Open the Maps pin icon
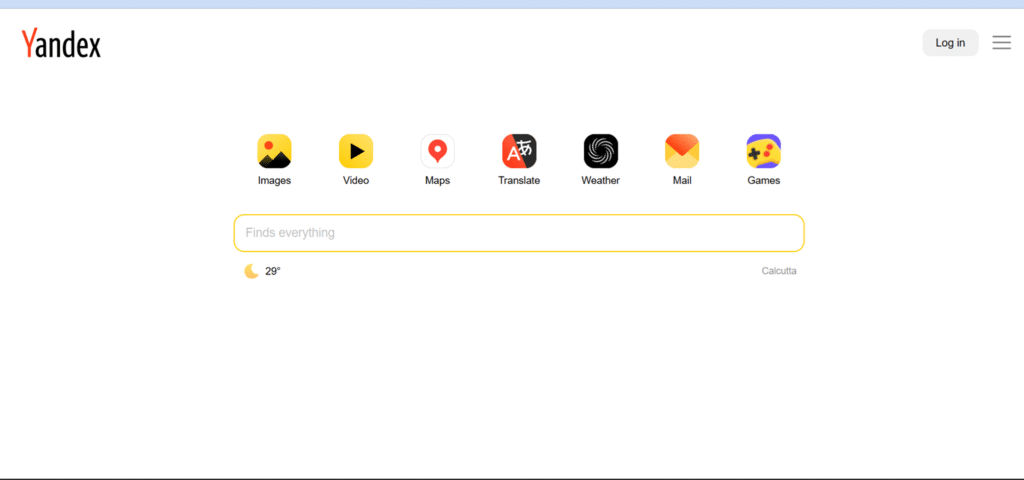 click(437, 151)
